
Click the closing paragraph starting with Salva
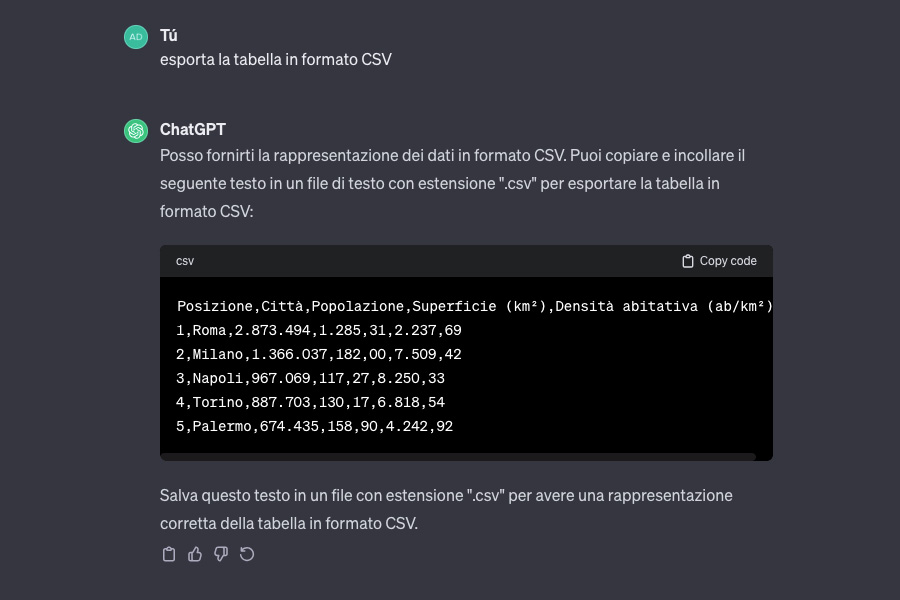tap(446, 509)
